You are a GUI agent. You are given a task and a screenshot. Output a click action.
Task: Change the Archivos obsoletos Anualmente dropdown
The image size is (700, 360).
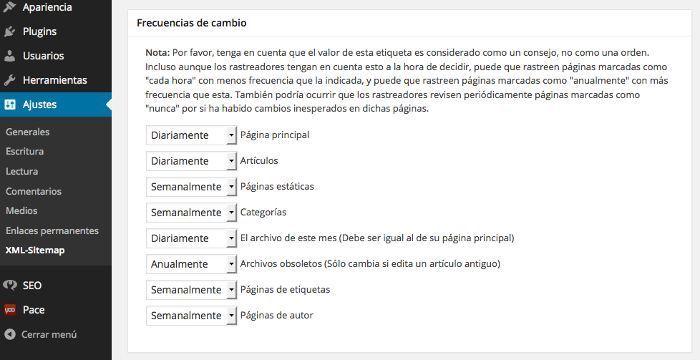tap(192, 264)
